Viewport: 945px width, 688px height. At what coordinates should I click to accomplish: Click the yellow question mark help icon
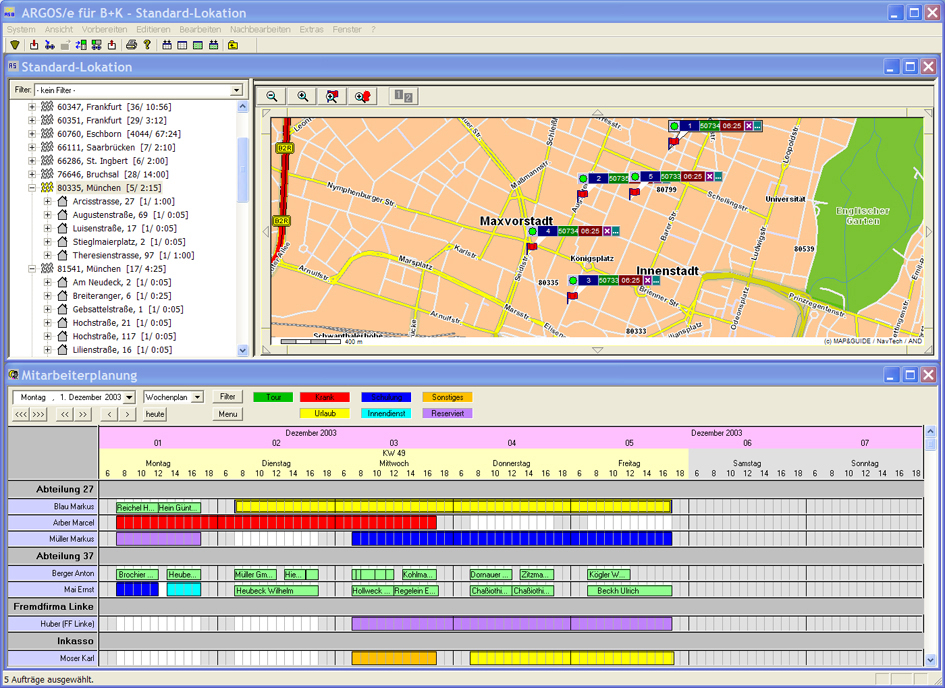(x=147, y=45)
